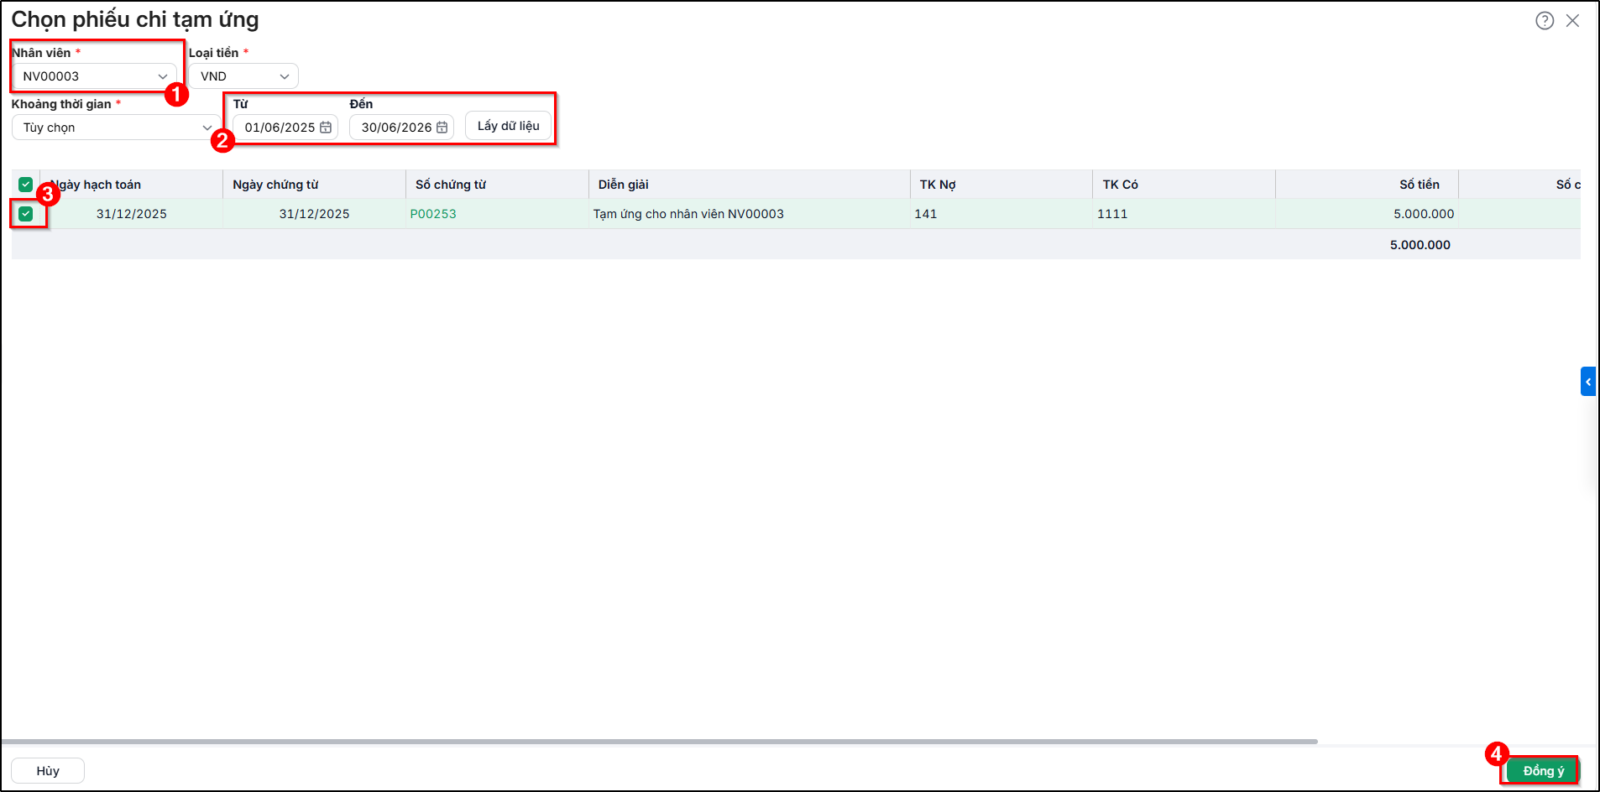Click the Ngày chứng từ column header
The height and width of the screenshot is (792, 1600).
click(x=314, y=185)
